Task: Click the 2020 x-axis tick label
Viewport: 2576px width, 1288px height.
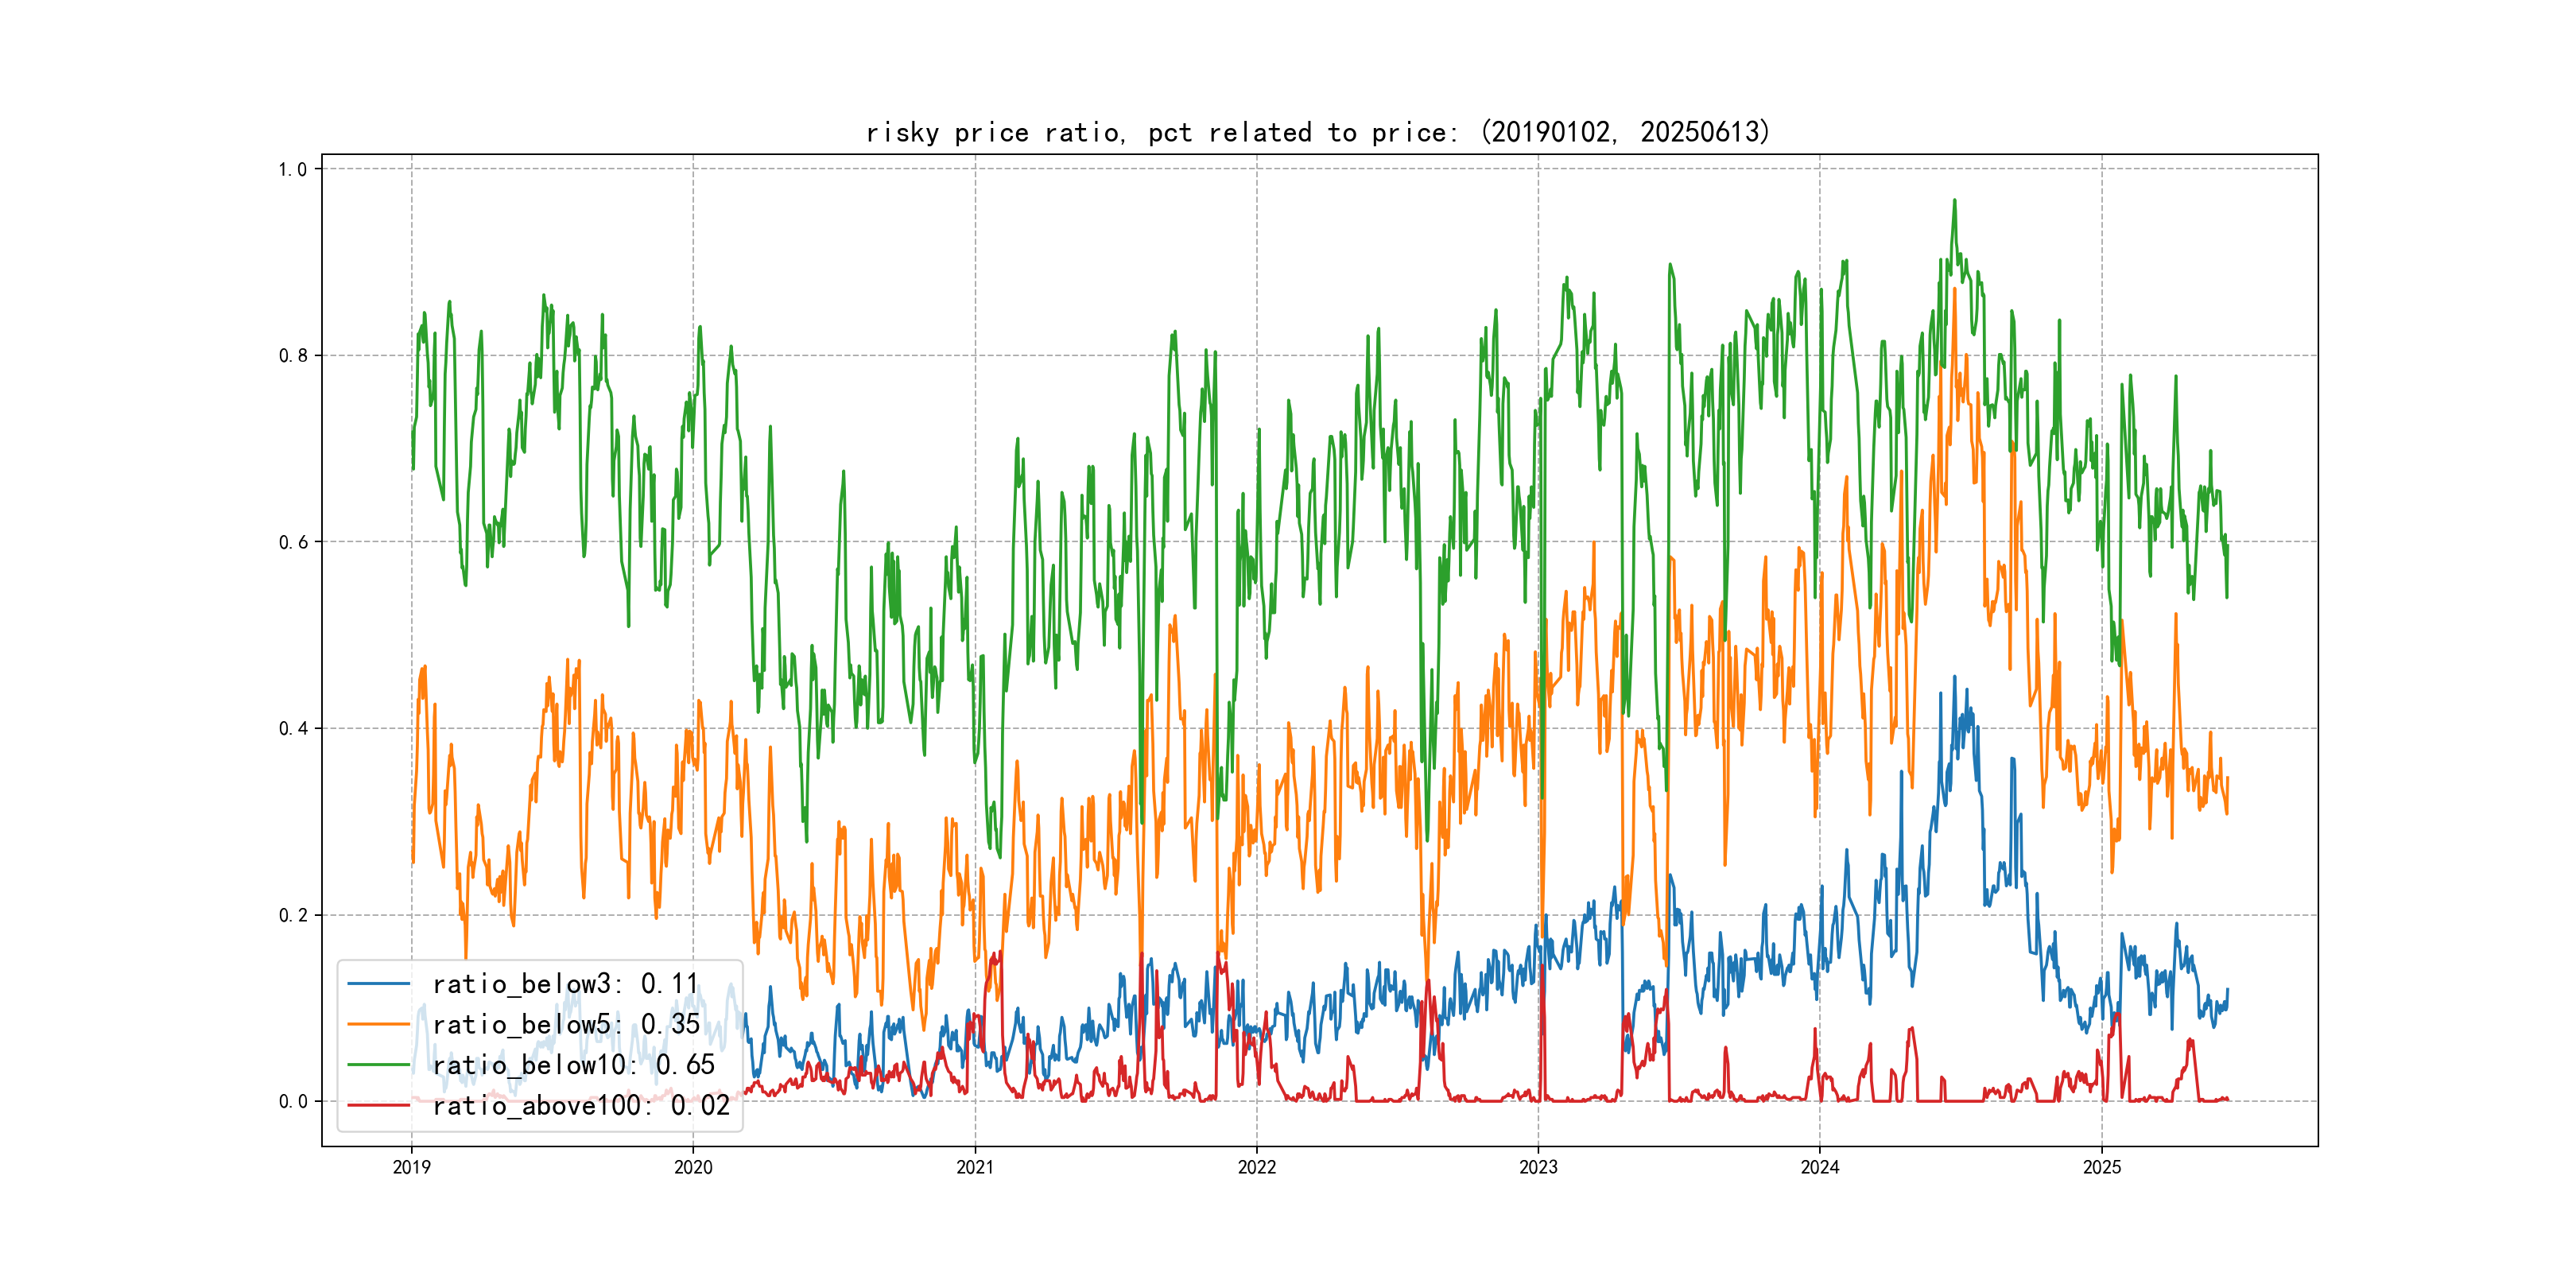Action: pyautogui.click(x=693, y=1167)
